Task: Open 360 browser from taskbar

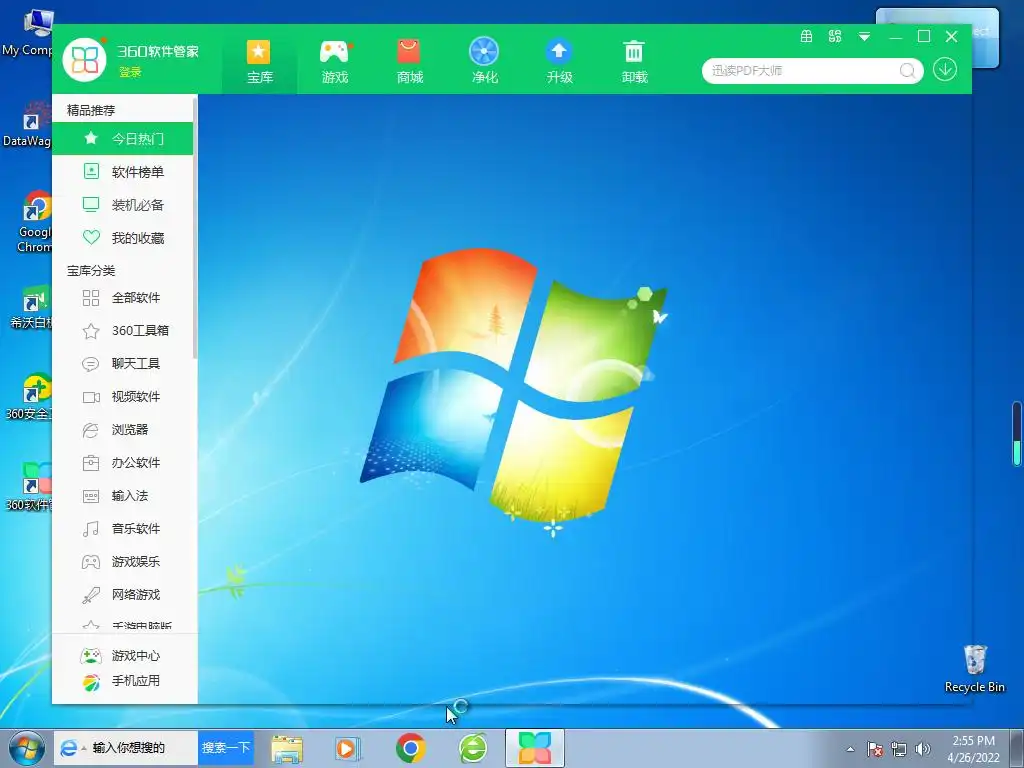Action: (x=472, y=748)
